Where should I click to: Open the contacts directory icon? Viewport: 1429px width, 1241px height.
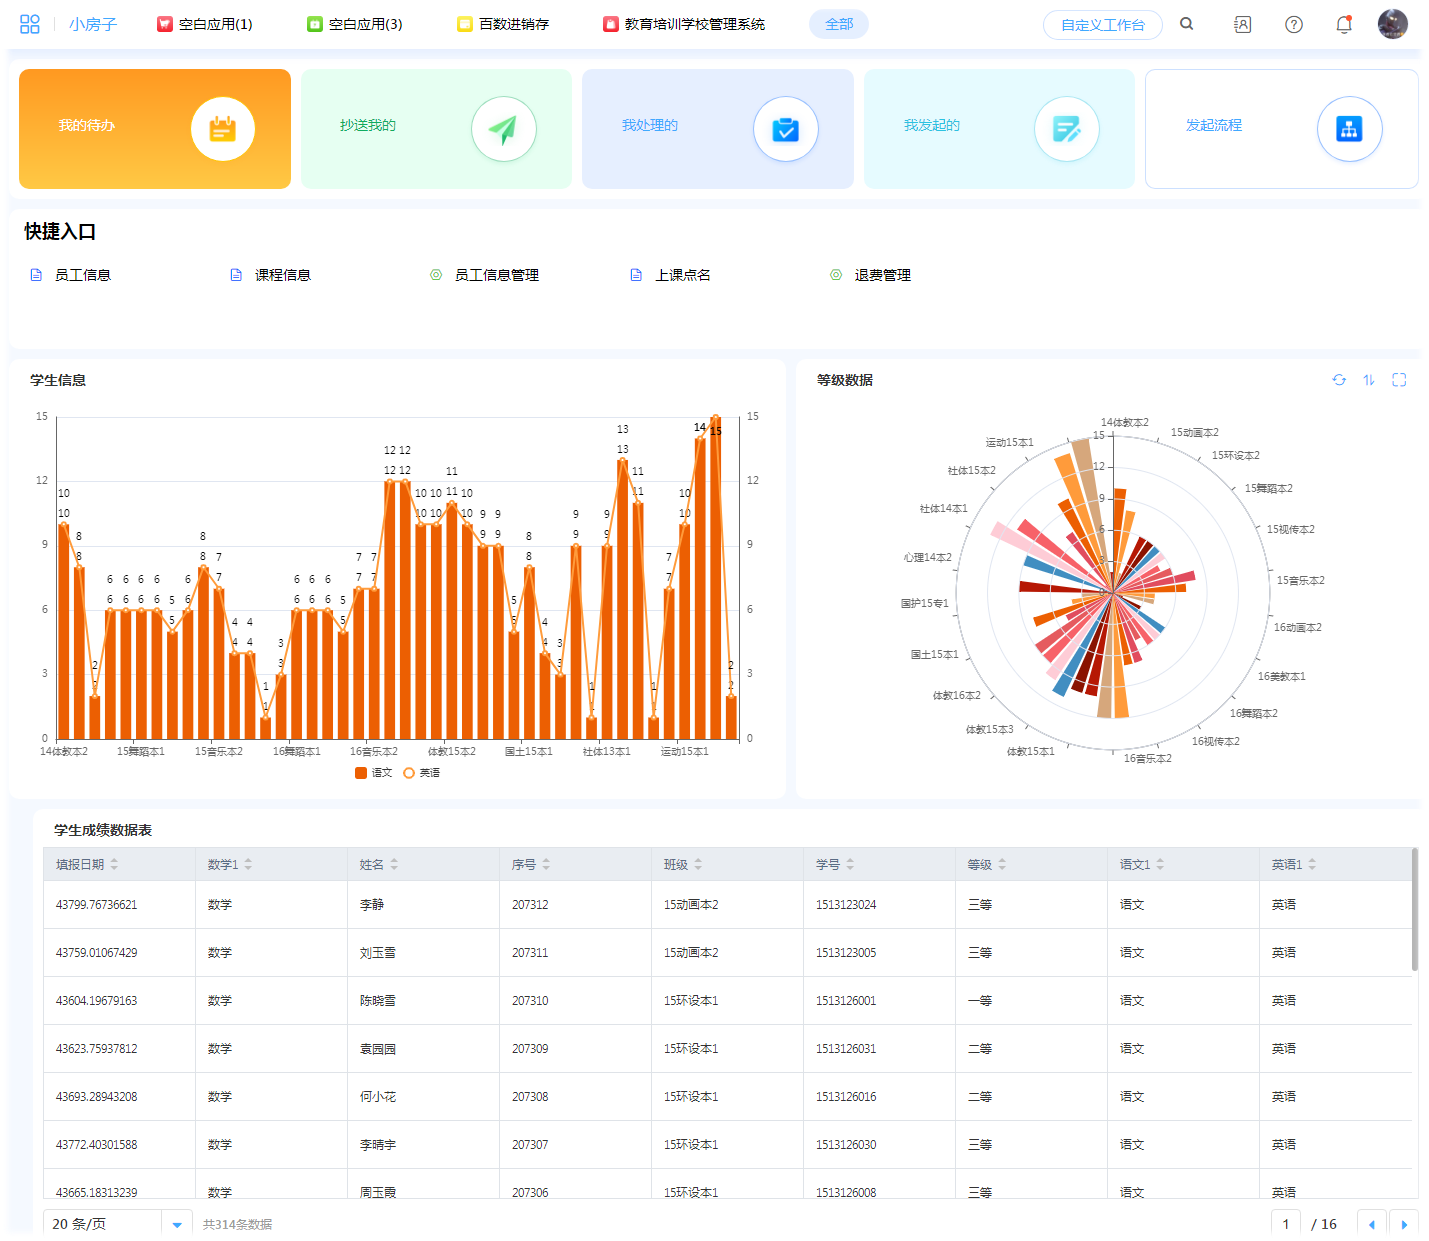1242,25
